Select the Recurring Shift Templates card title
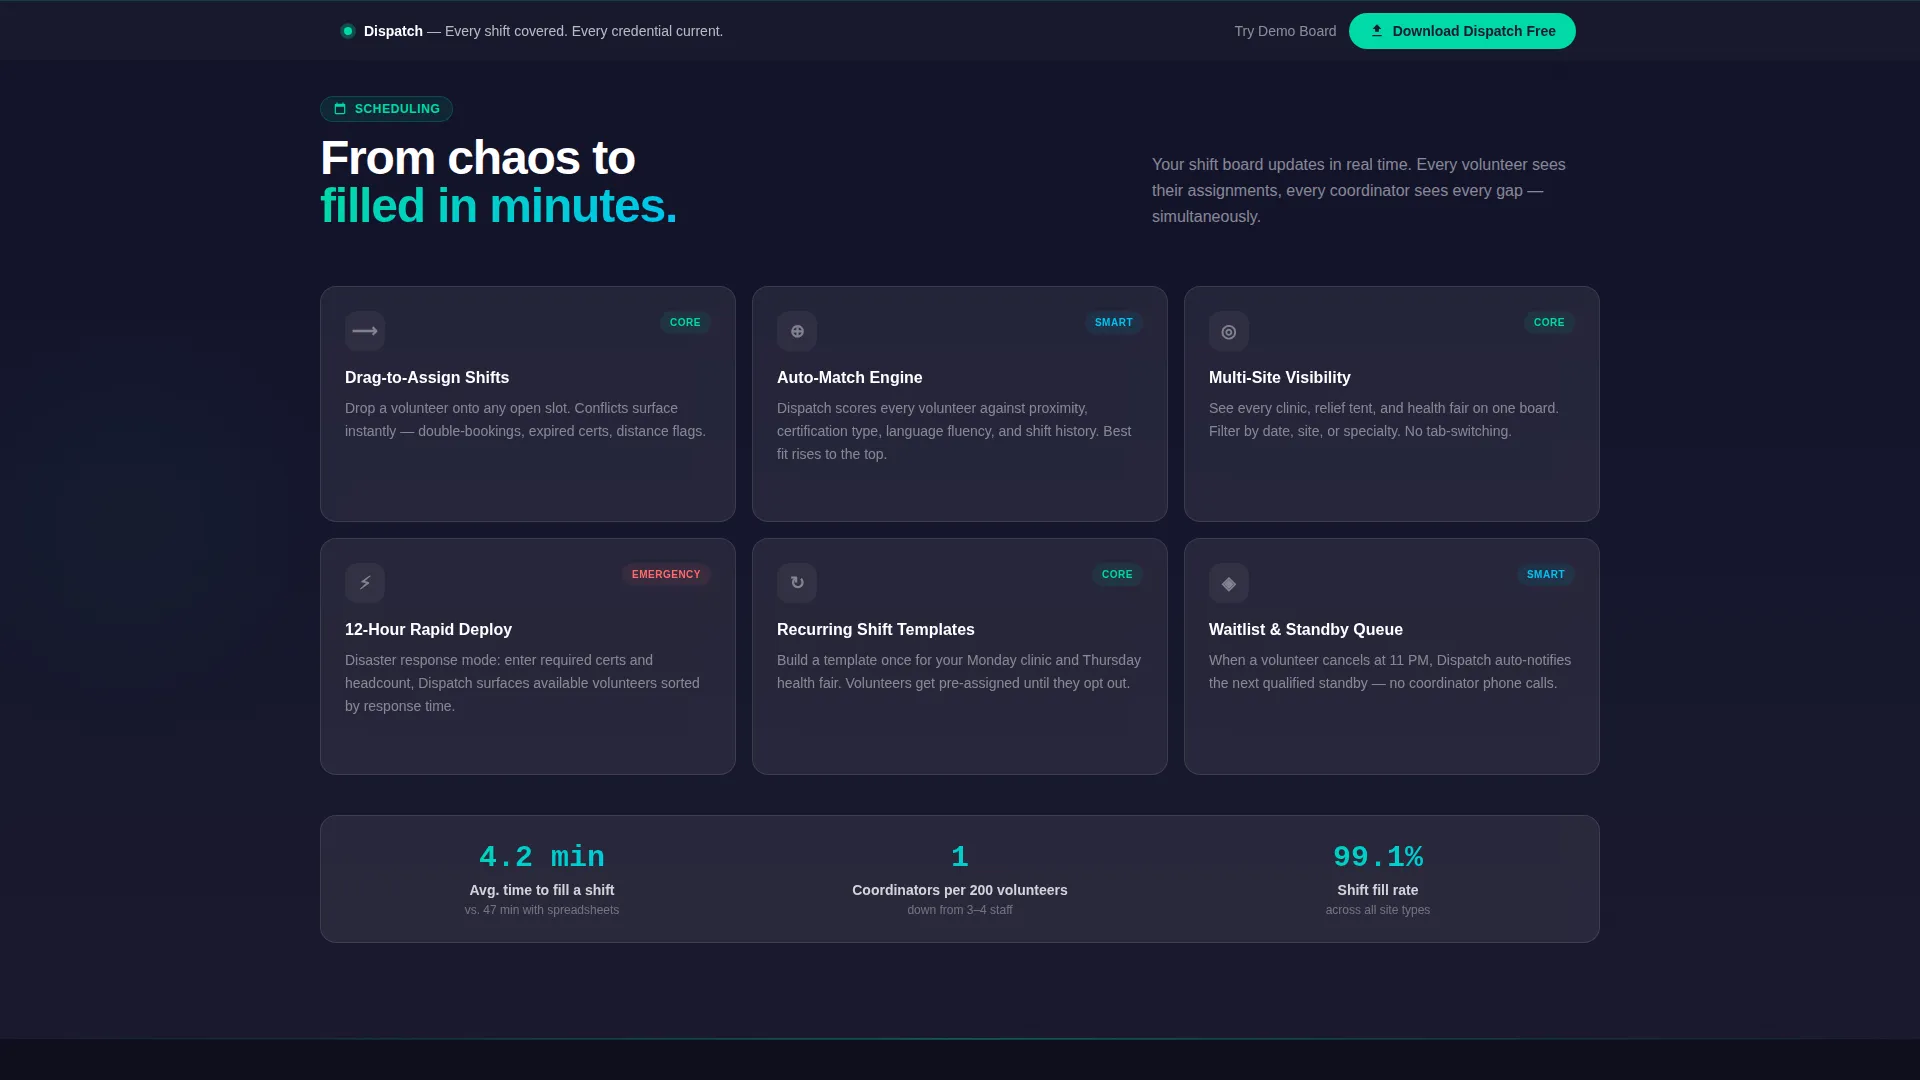 pyautogui.click(x=876, y=629)
